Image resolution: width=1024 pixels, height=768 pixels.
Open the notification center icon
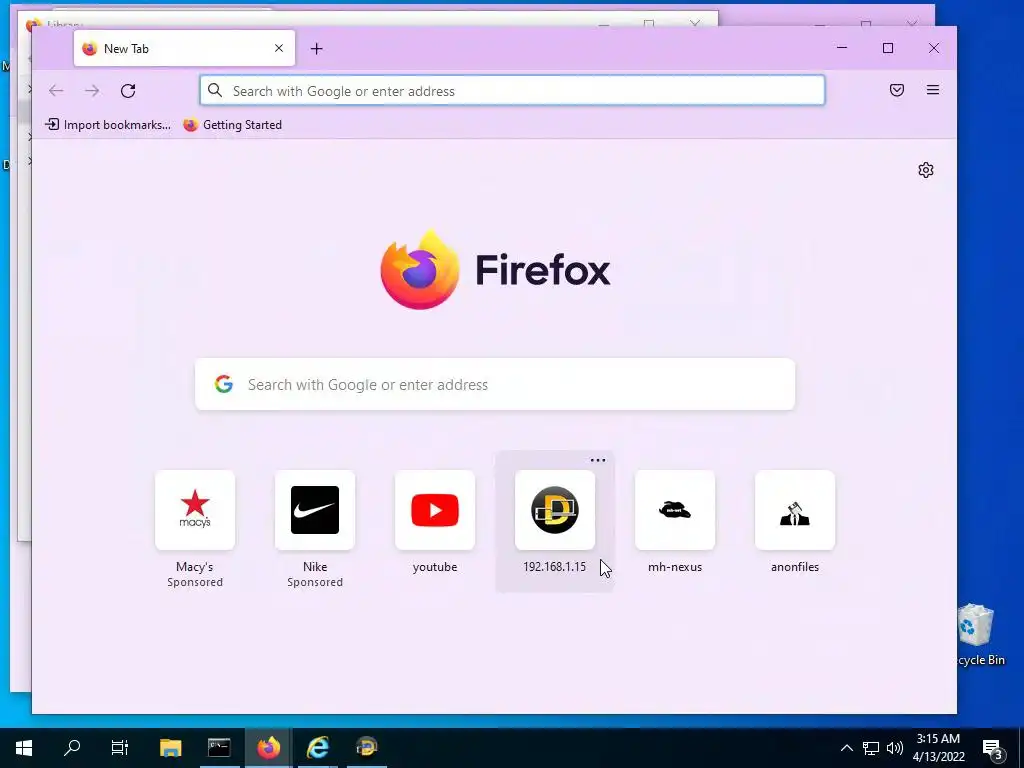(993, 748)
